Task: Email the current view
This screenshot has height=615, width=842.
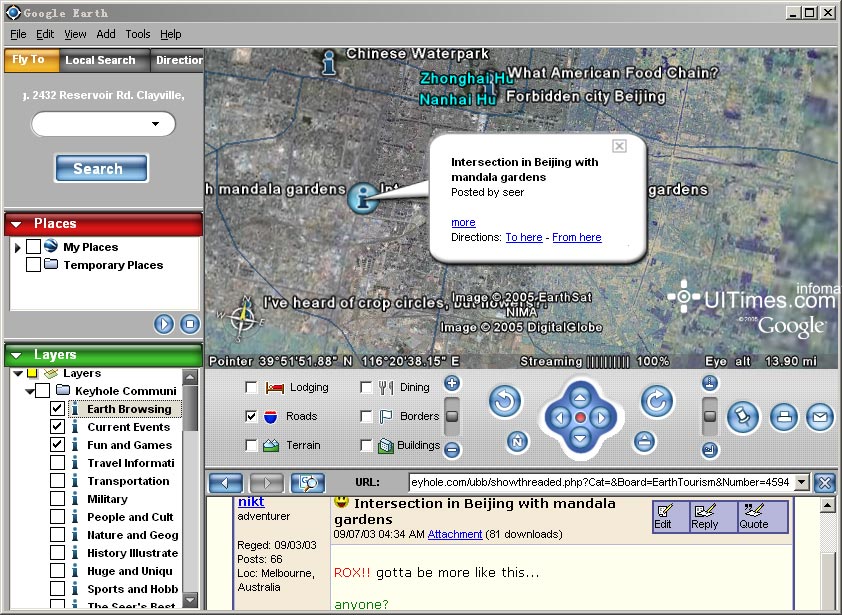Action: coord(820,417)
